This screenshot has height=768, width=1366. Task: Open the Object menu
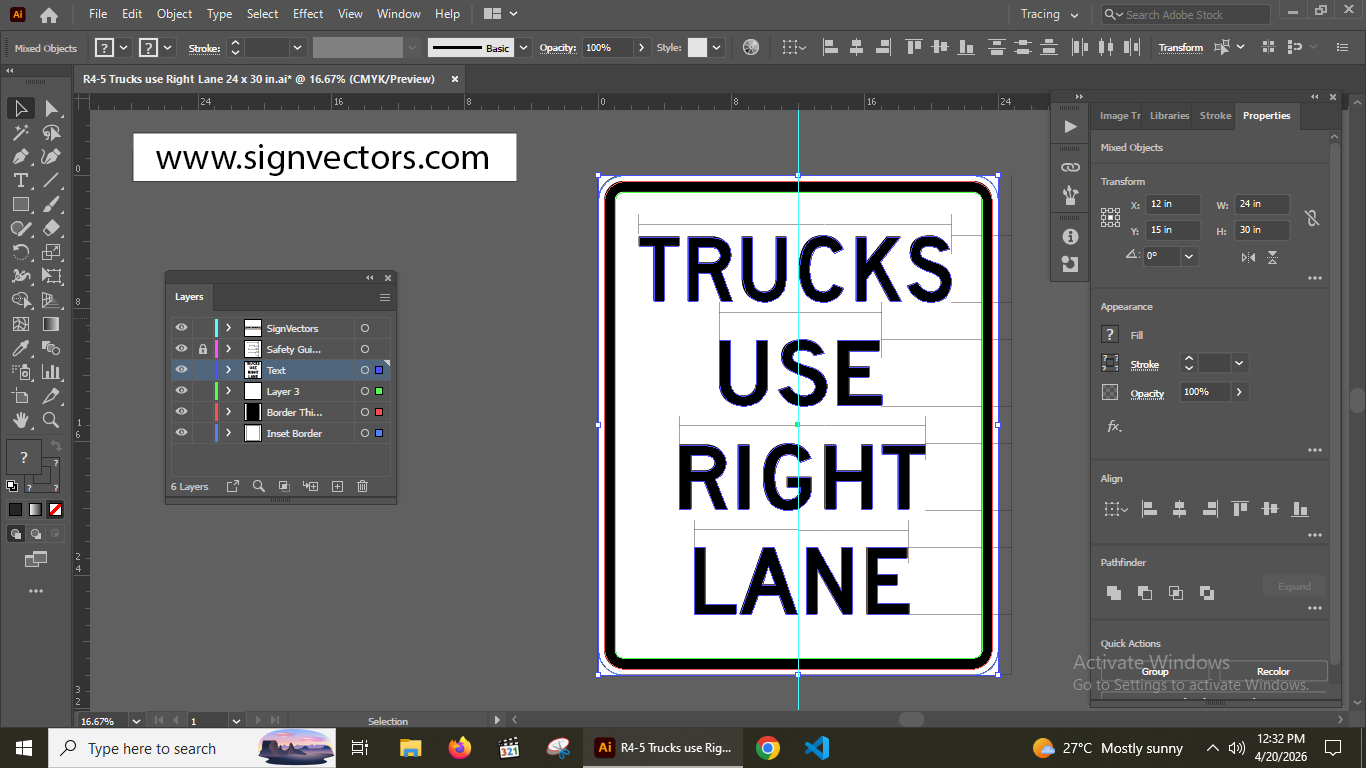pyautogui.click(x=174, y=14)
